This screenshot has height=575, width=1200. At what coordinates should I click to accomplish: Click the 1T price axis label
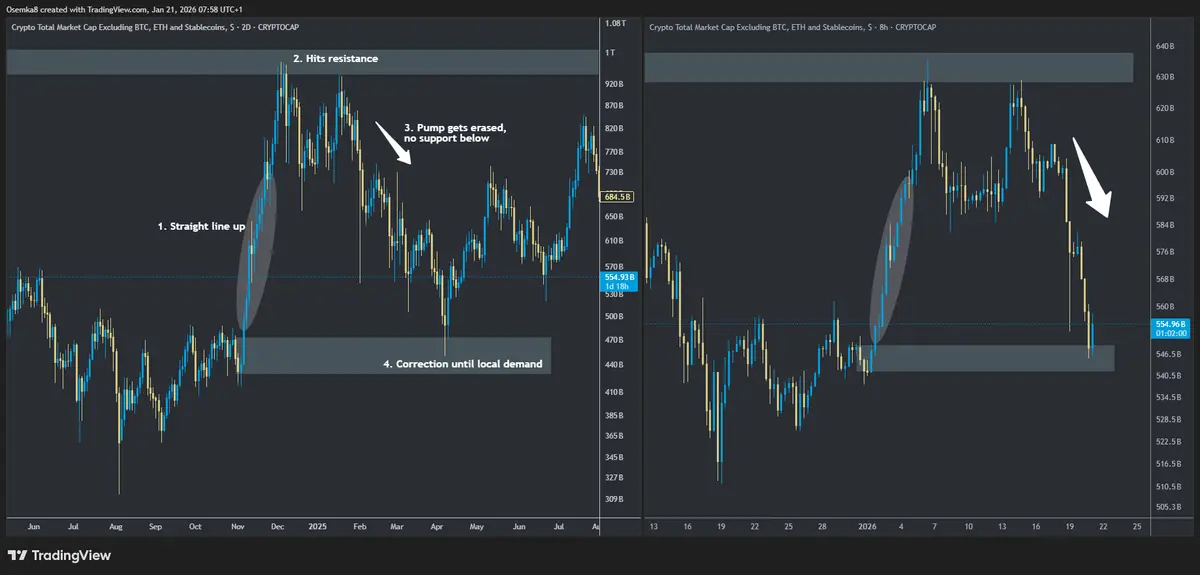coord(611,53)
